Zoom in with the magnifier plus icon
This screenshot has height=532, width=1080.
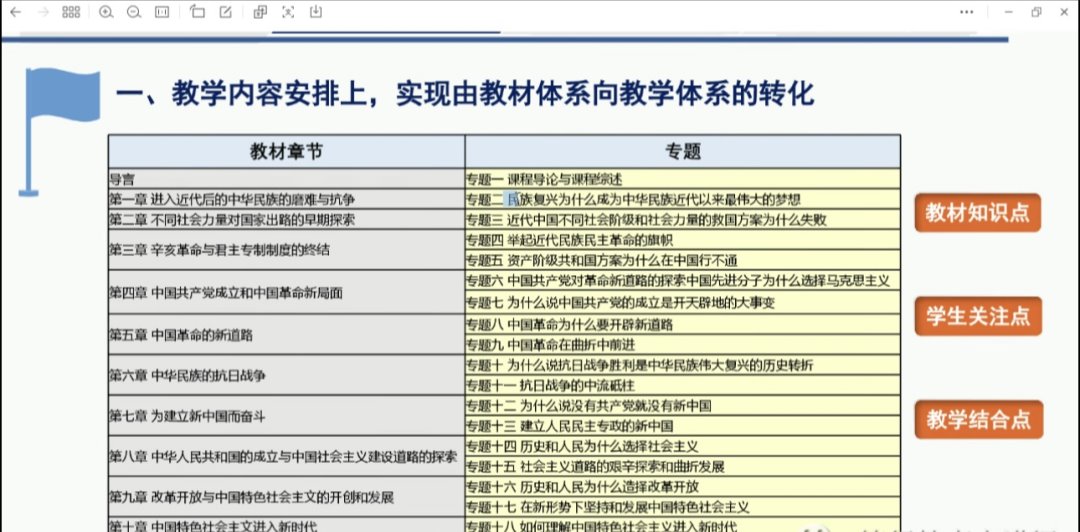pos(107,12)
